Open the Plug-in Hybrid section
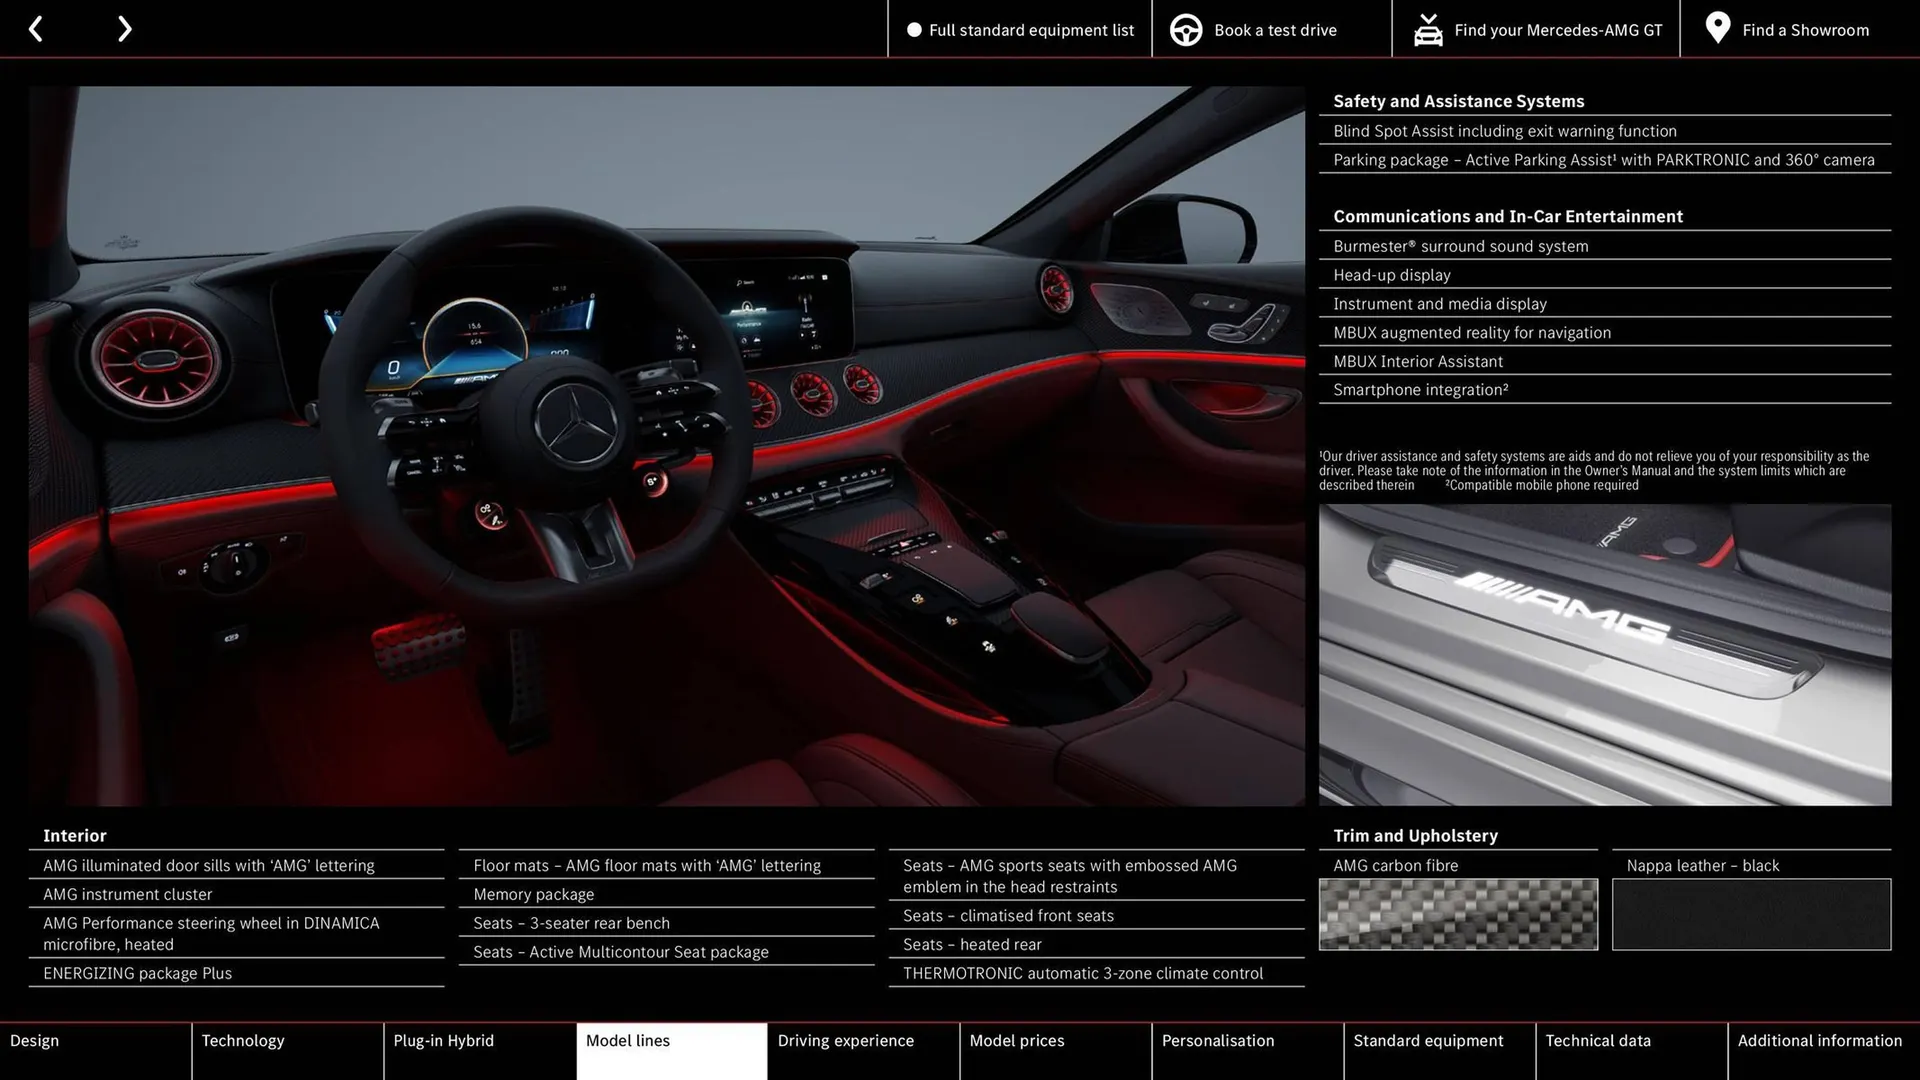This screenshot has width=1920, height=1080. 479,1051
